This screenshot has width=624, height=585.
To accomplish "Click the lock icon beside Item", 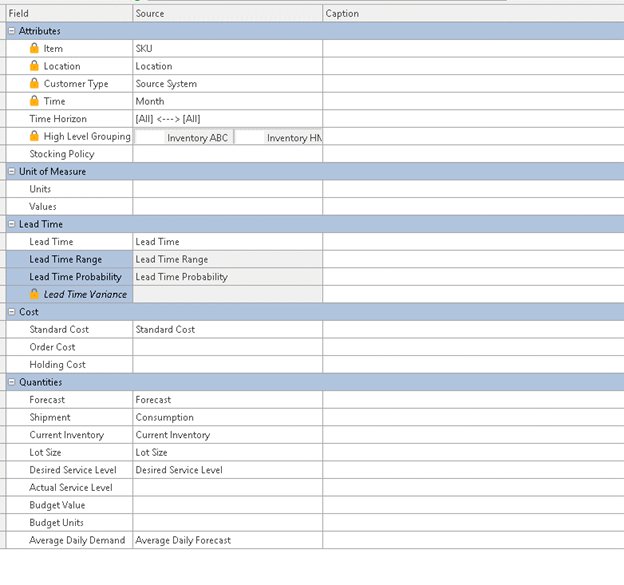I will pyautogui.click(x=34, y=48).
